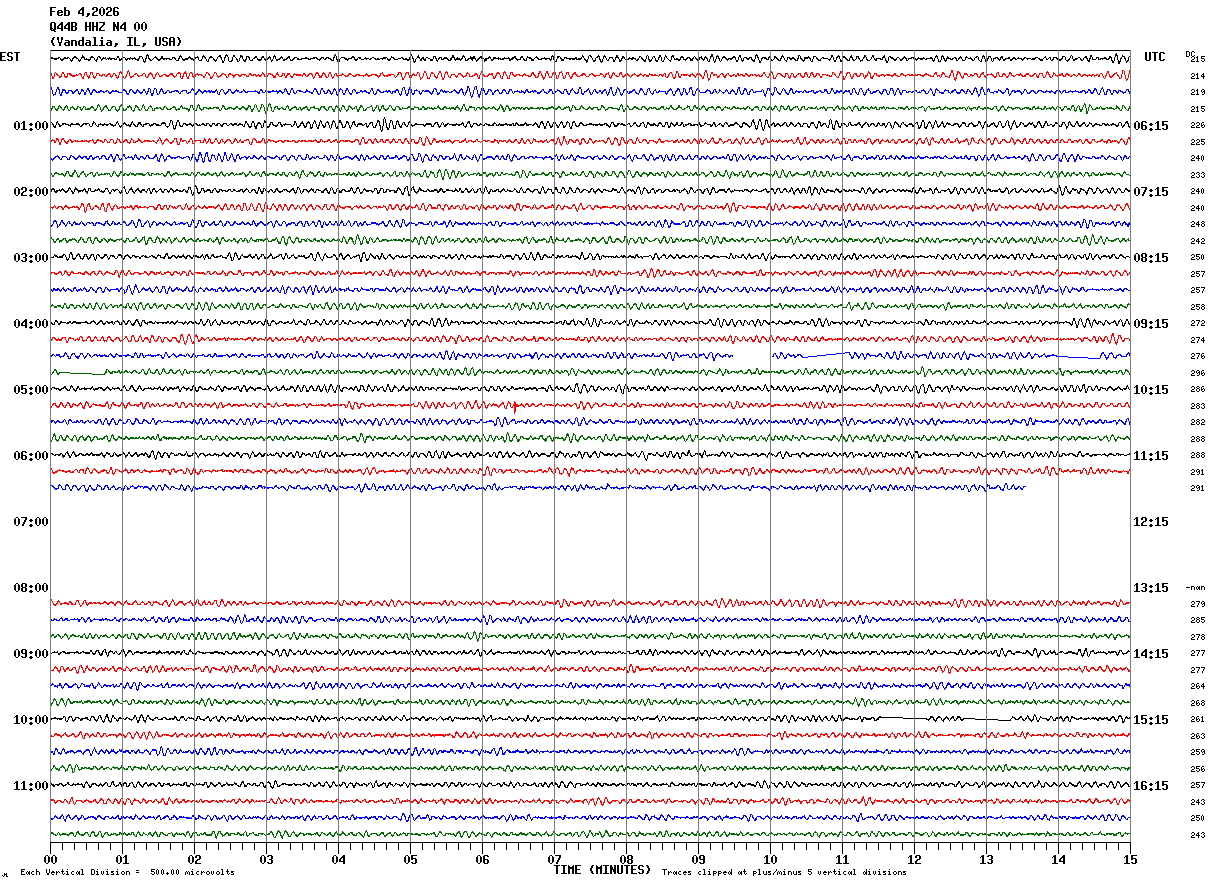The height and width of the screenshot is (886, 1210).
Task: Select the "08:00" EST time label
Action: 31,588
